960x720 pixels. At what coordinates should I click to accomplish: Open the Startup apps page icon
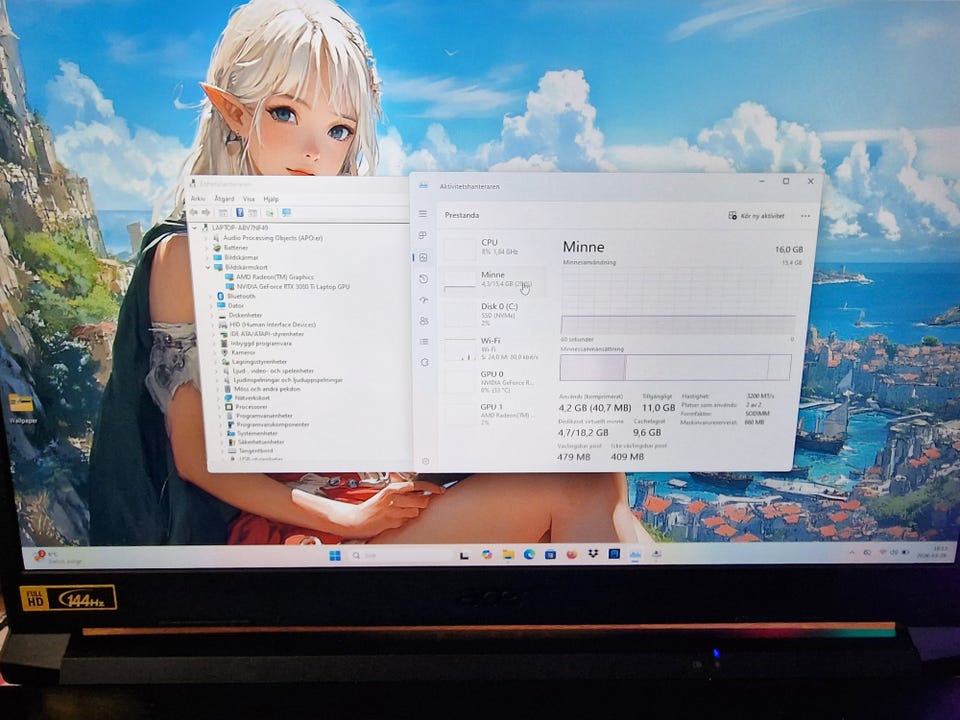coord(424,300)
